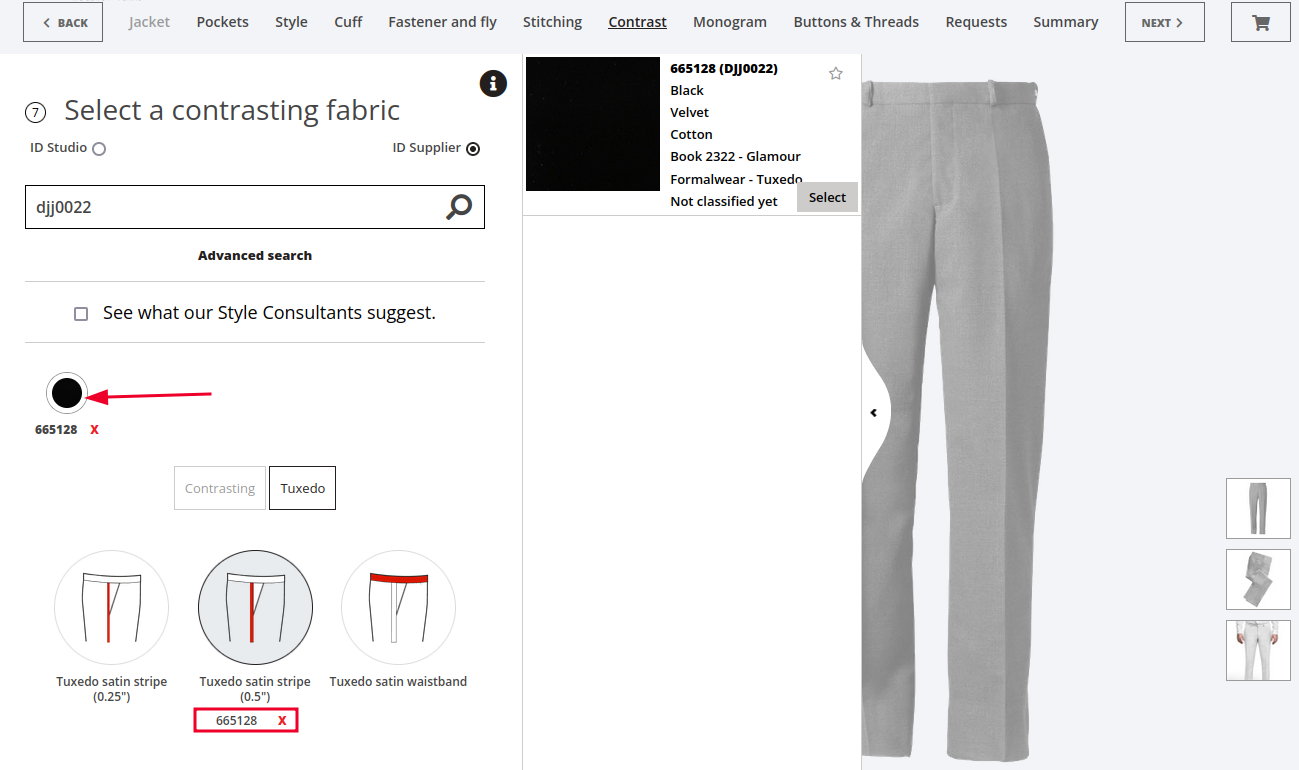Screen dimensions: 1299x770
Task: Check See what our Style Consultants suggest
Action: [x=81, y=314]
